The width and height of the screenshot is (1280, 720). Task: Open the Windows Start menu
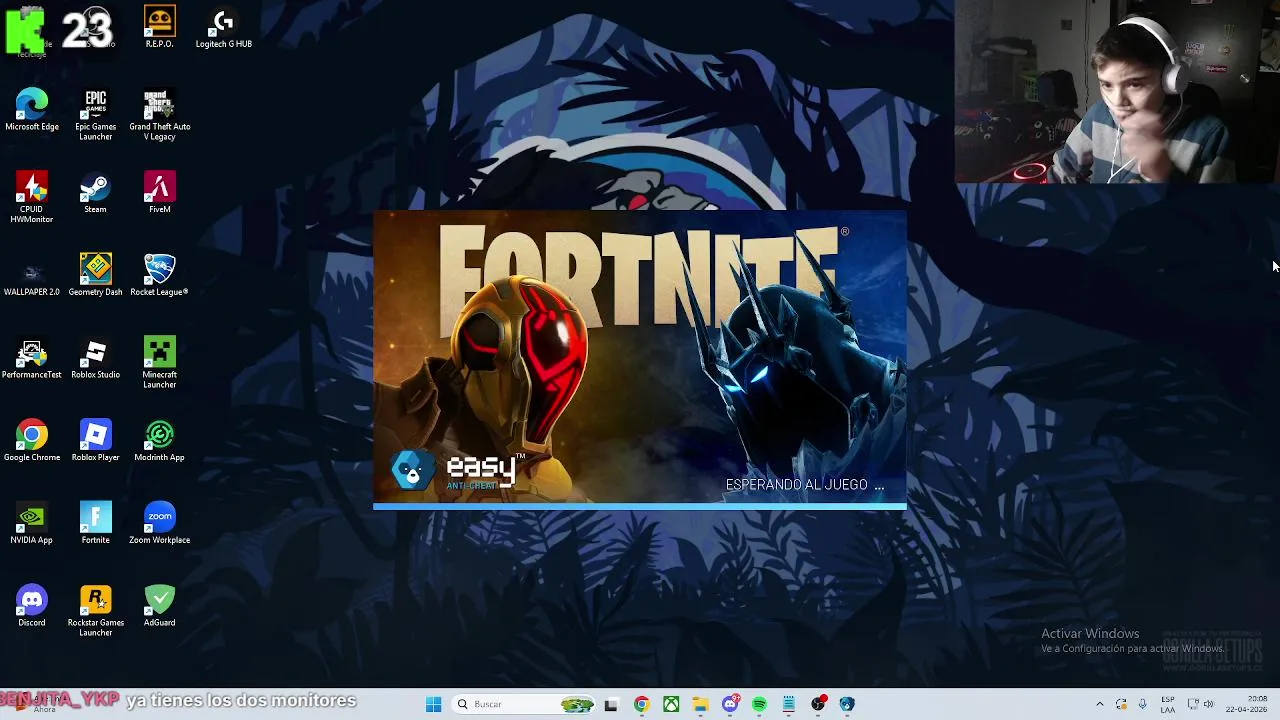click(x=433, y=704)
